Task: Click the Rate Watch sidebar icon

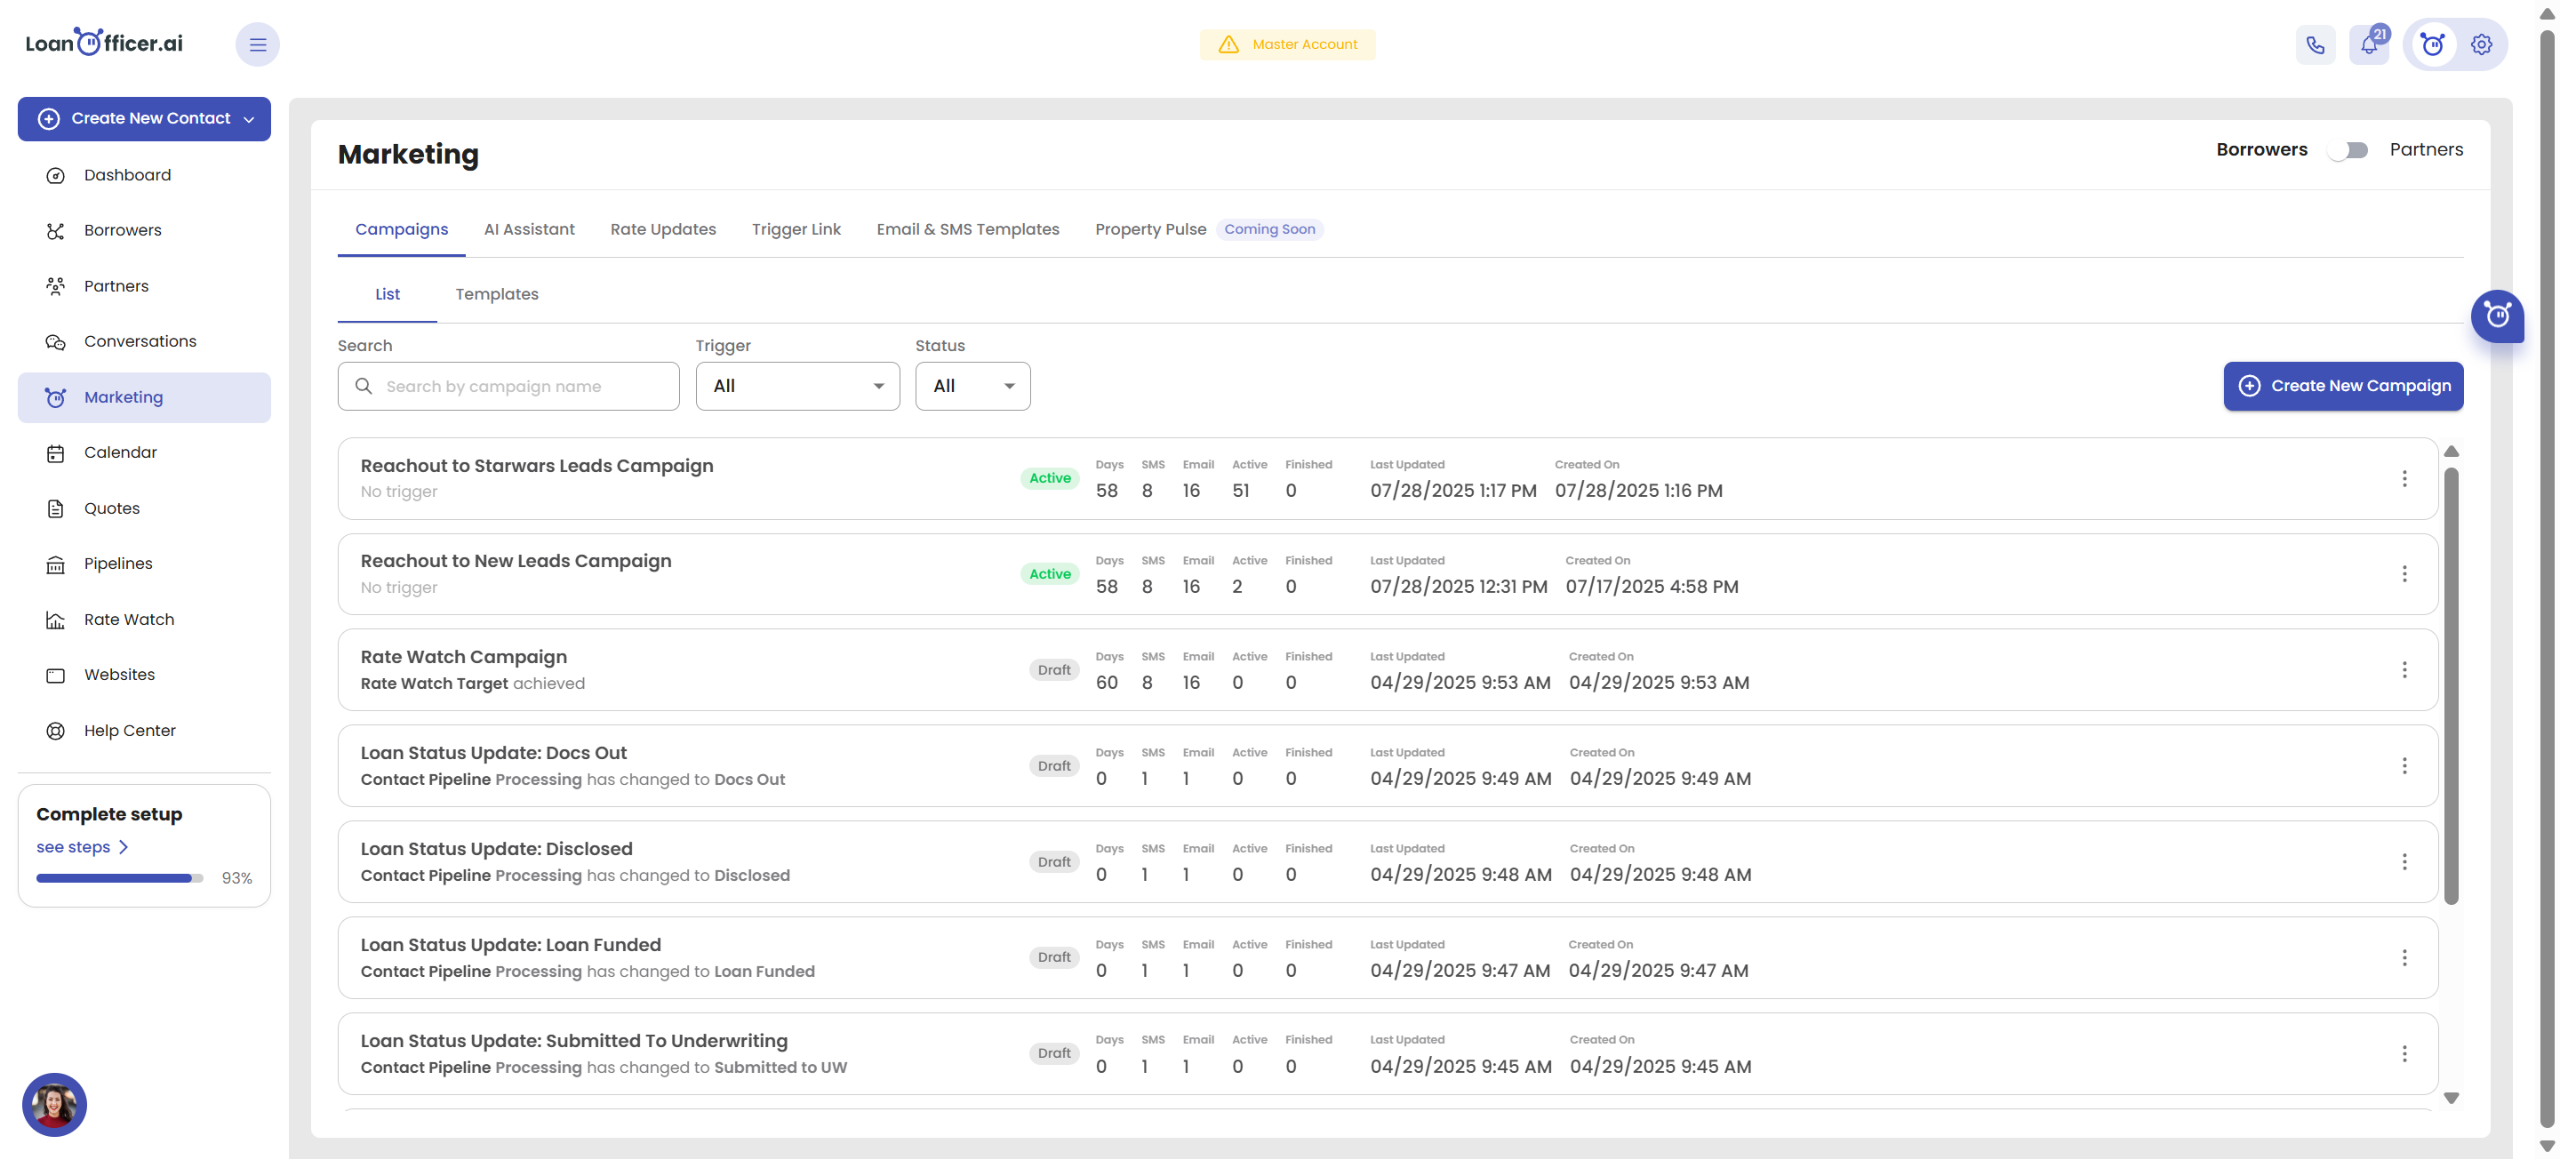Action: pos(56,620)
